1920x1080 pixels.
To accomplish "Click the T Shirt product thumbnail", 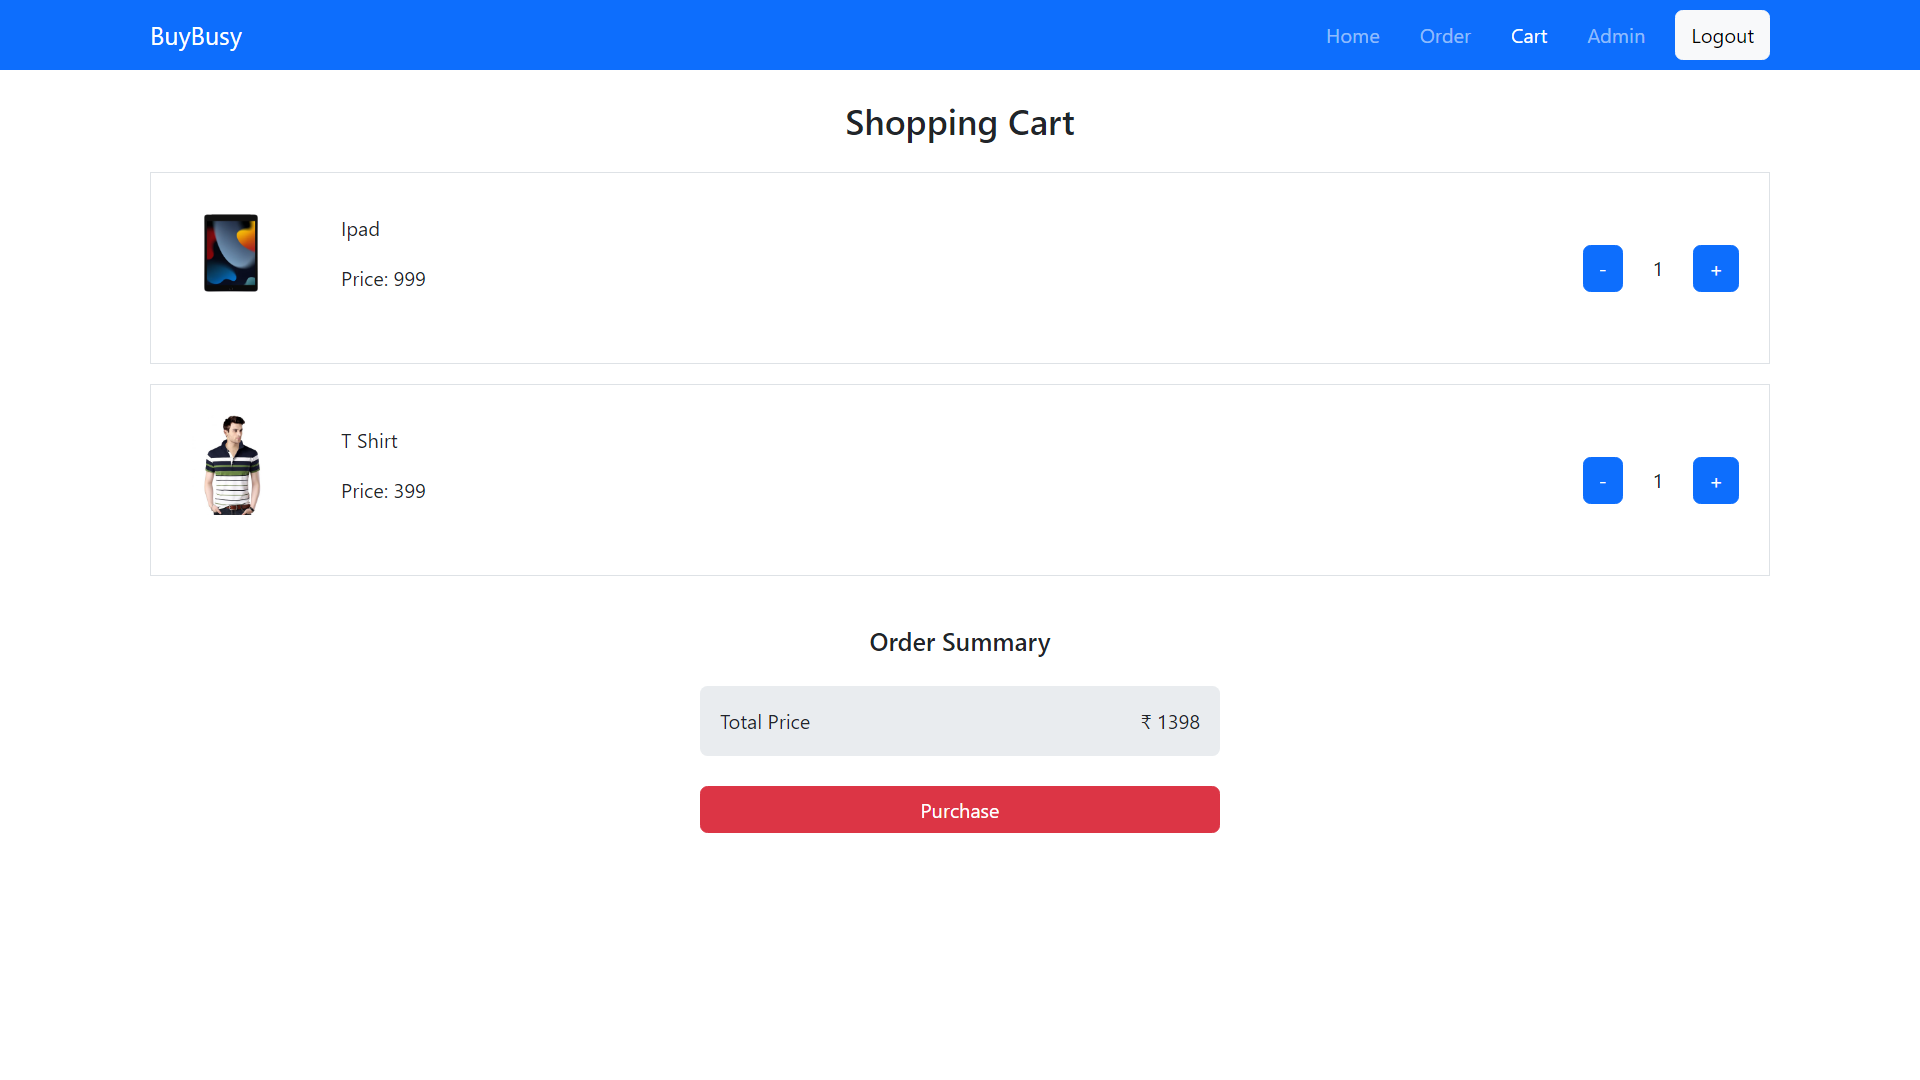I will pyautogui.click(x=231, y=464).
